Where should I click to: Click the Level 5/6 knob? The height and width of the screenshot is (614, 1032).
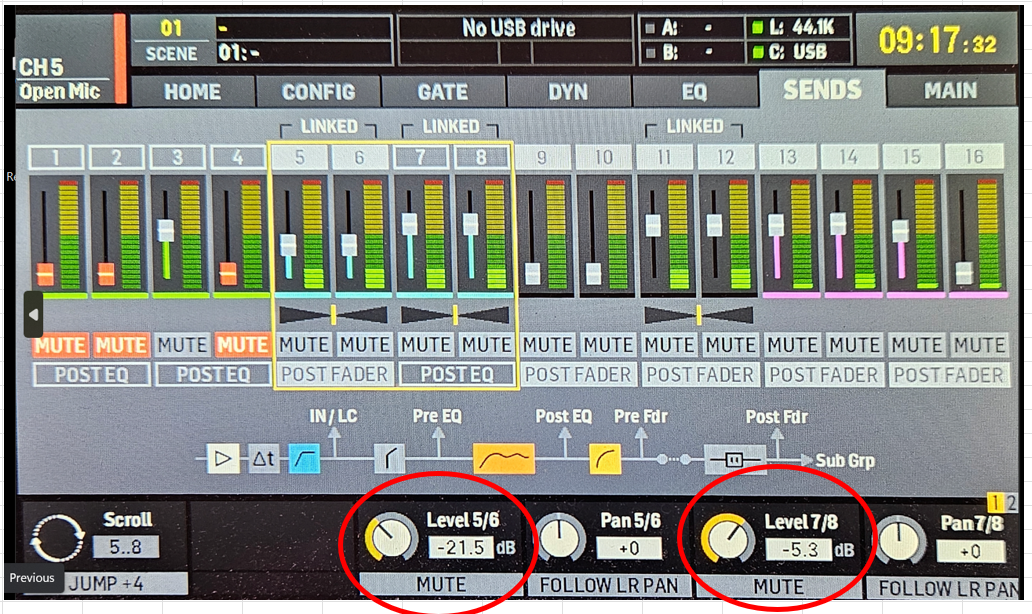(391, 538)
